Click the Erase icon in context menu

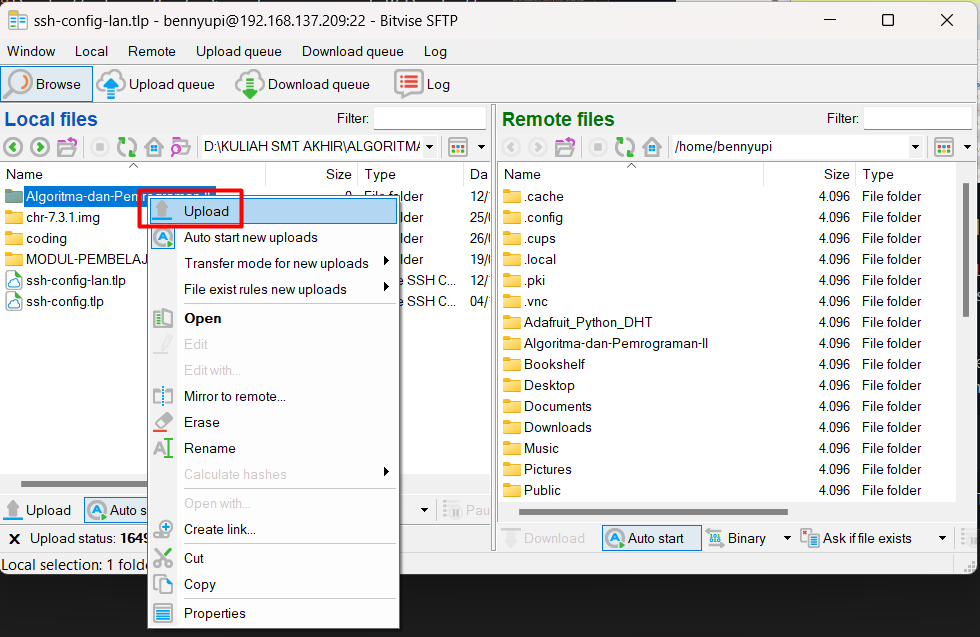pos(163,423)
